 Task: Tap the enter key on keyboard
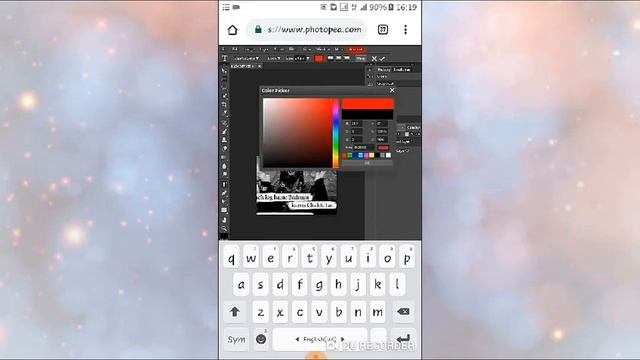click(403, 339)
